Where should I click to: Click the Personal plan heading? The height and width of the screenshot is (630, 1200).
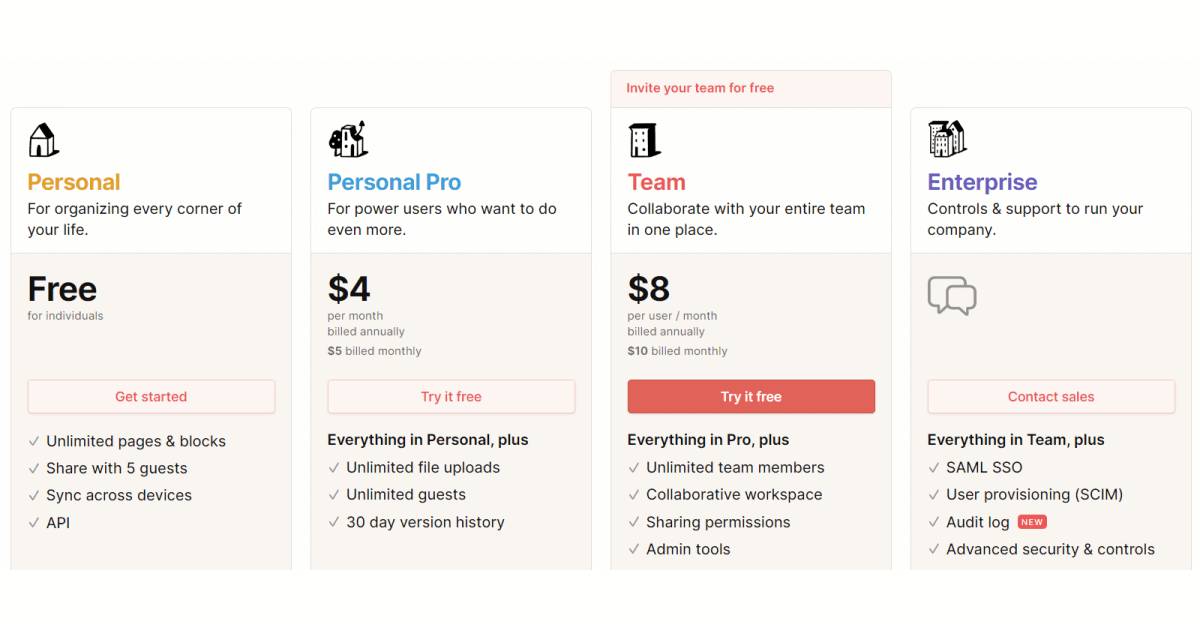(74, 182)
